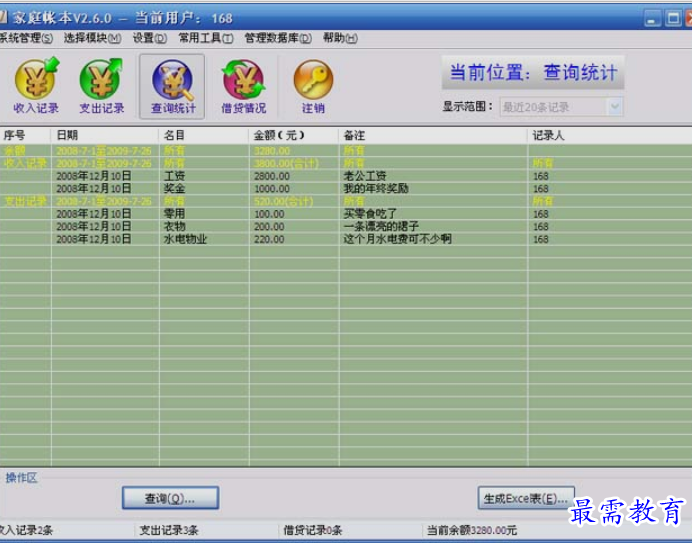Open the 借贷情况 loan status icon
This screenshot has width=692, height=543.
click(x=243, y=86)
